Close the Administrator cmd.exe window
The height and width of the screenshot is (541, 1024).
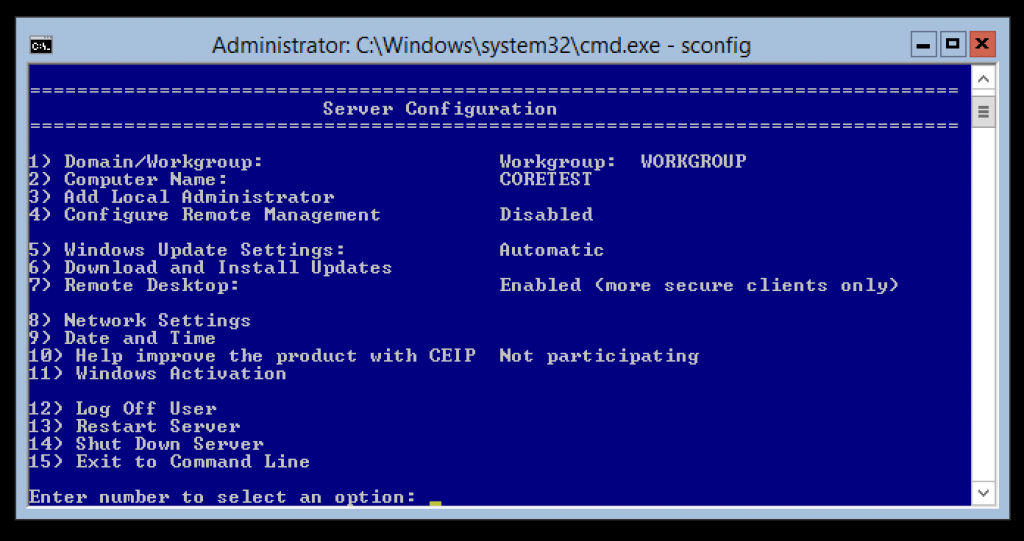(982, 44)
